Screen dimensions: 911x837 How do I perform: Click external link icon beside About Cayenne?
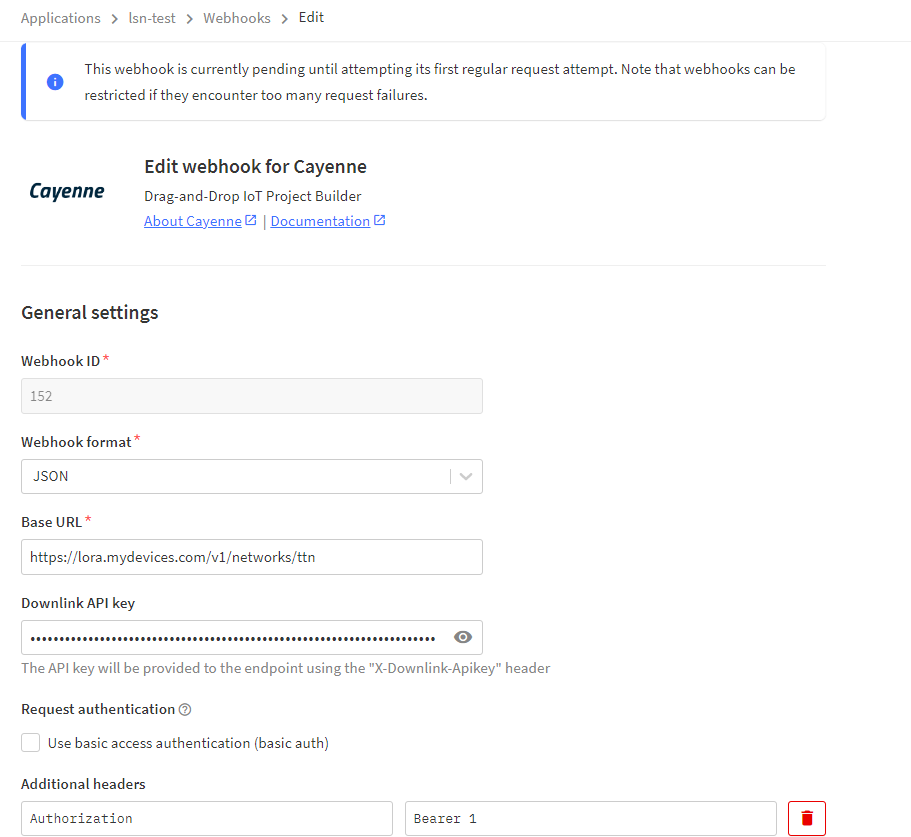[250, 221]
